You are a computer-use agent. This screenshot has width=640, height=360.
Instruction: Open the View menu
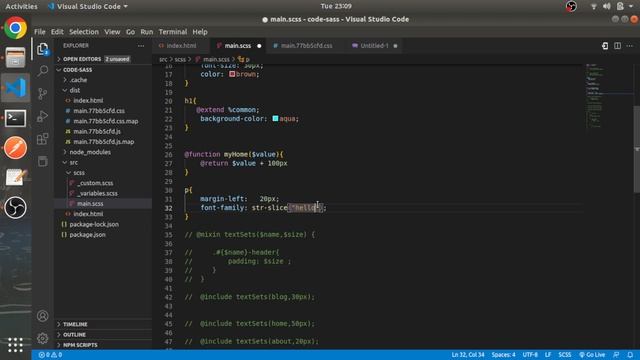click(x=112, y=32)
